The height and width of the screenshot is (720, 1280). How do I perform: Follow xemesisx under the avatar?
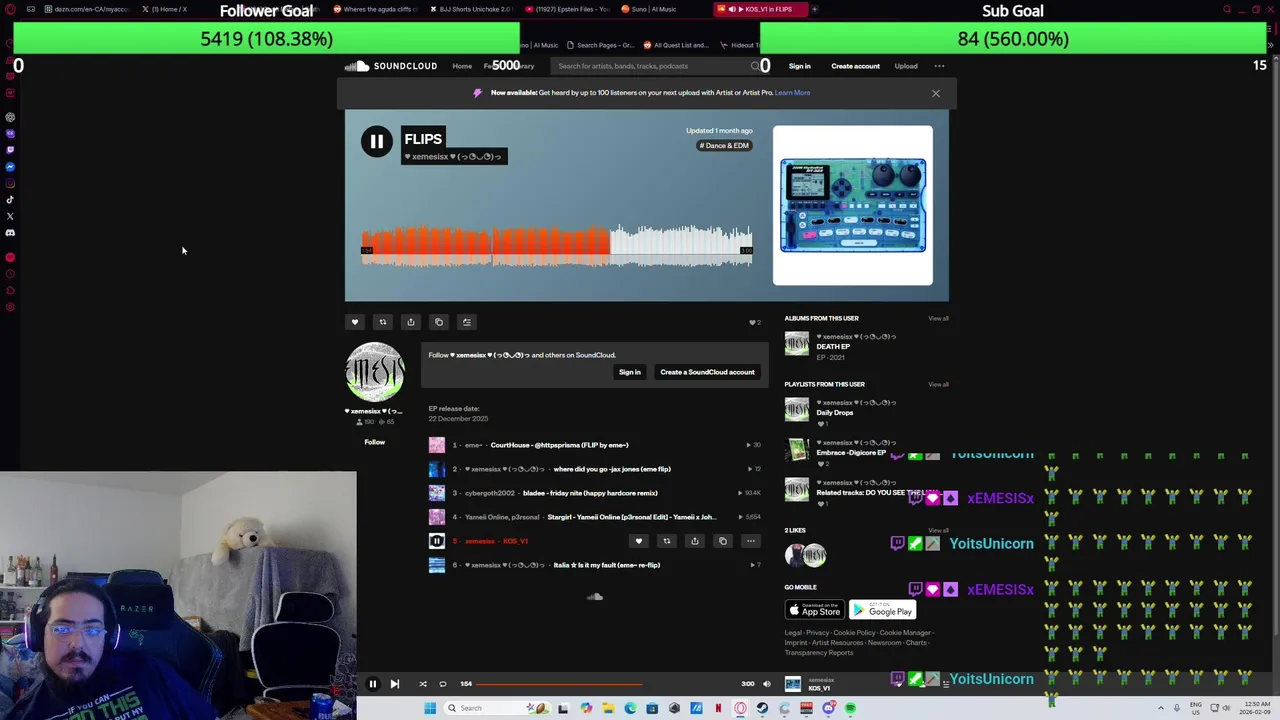click(x=375, y=442)
